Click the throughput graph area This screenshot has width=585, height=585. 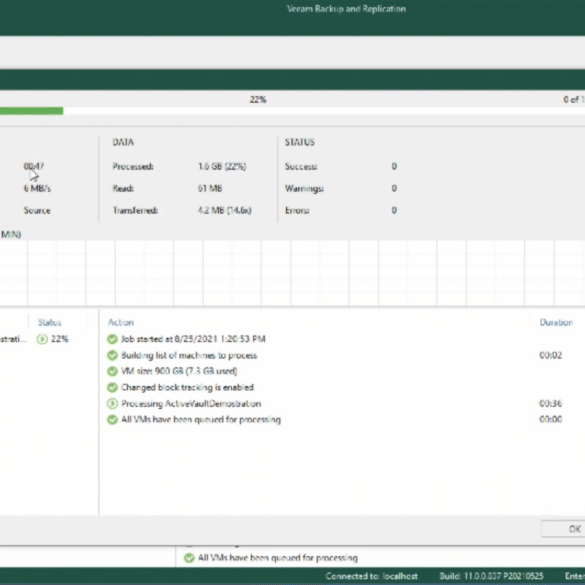(292, 273)
